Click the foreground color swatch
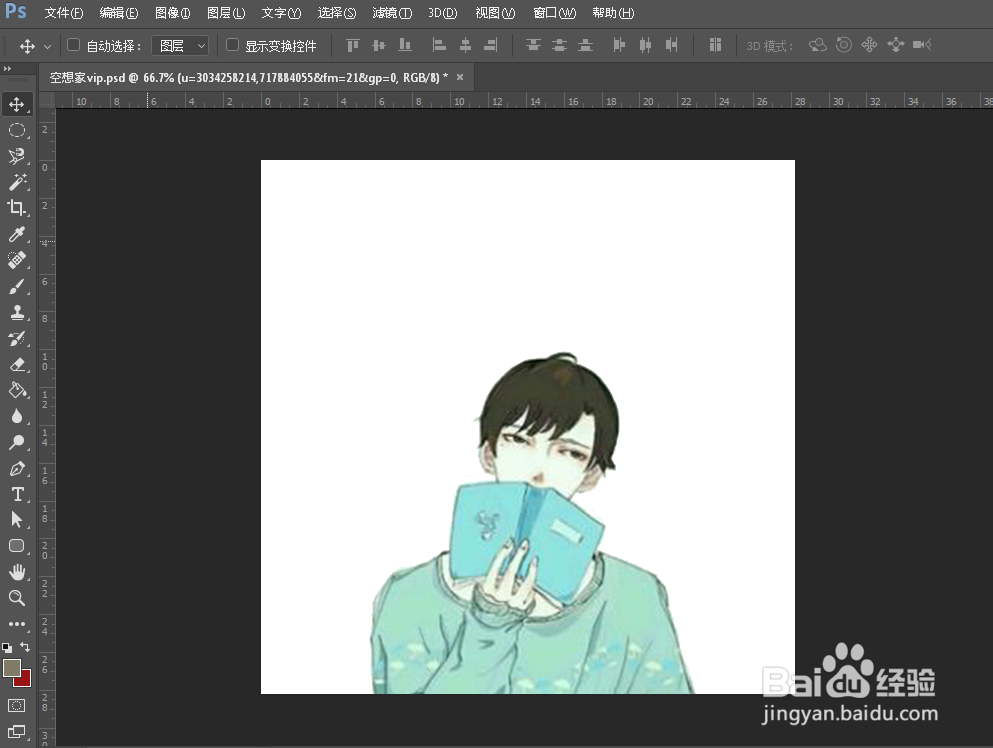The height and width of the screenshot is (748, 993). 11,668
